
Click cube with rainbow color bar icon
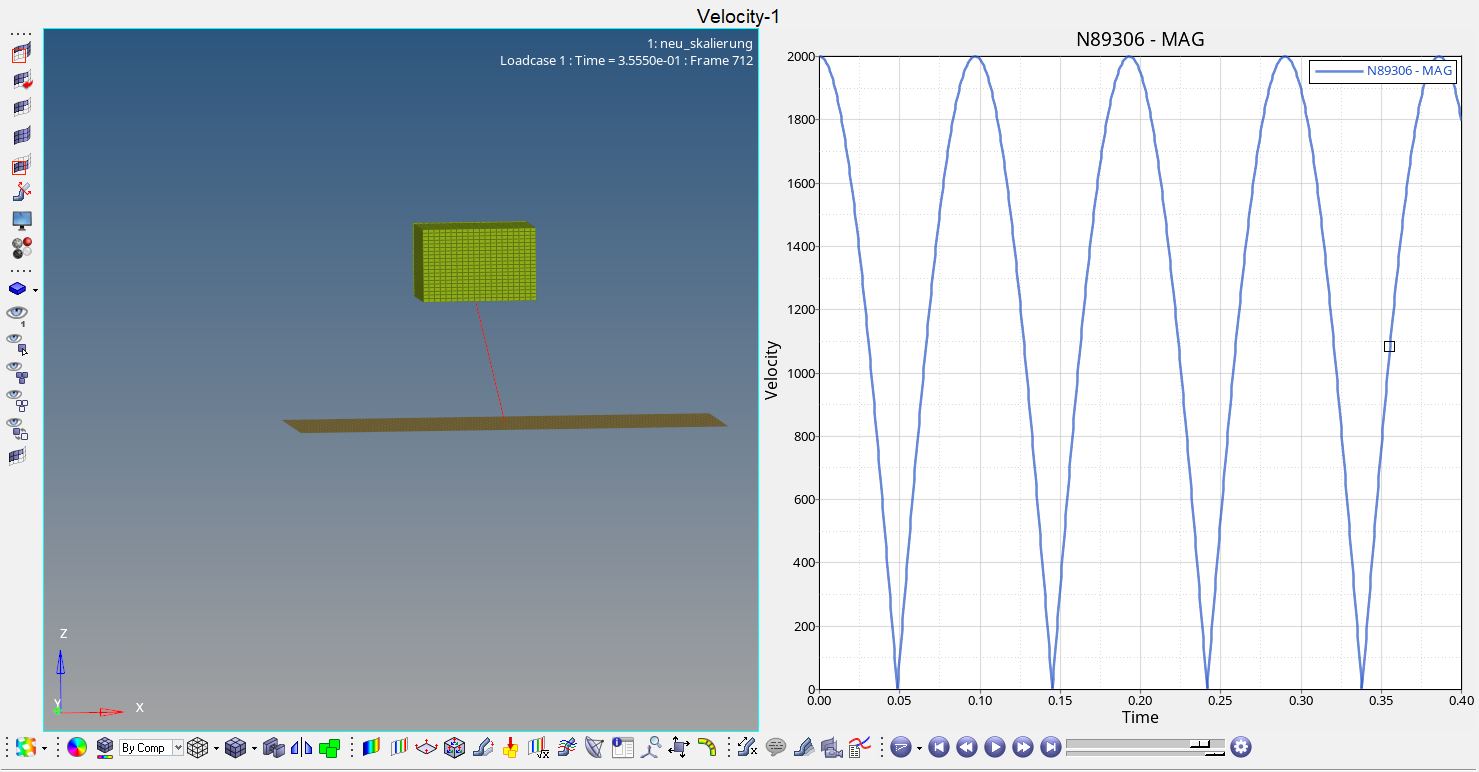point(104,747)
